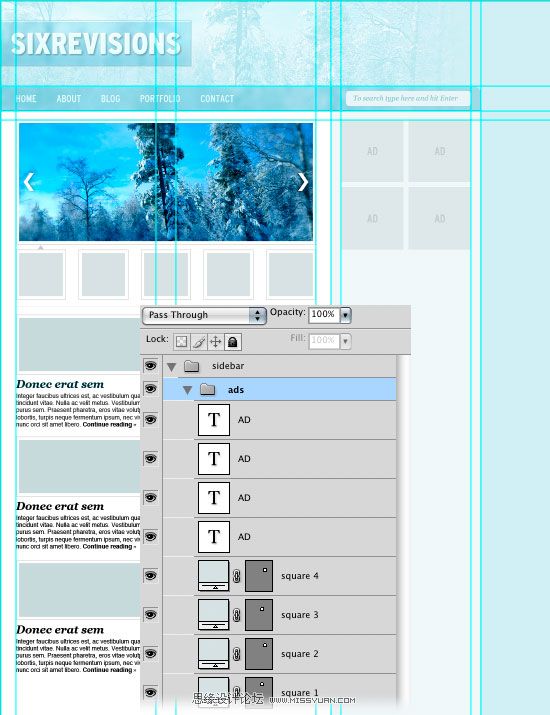Image resolution: width=550 pixels, height=715 pixels.
Task: Open the PORTFOLIO navigation item
Action: pyautogui.click(x=160, y=98)
